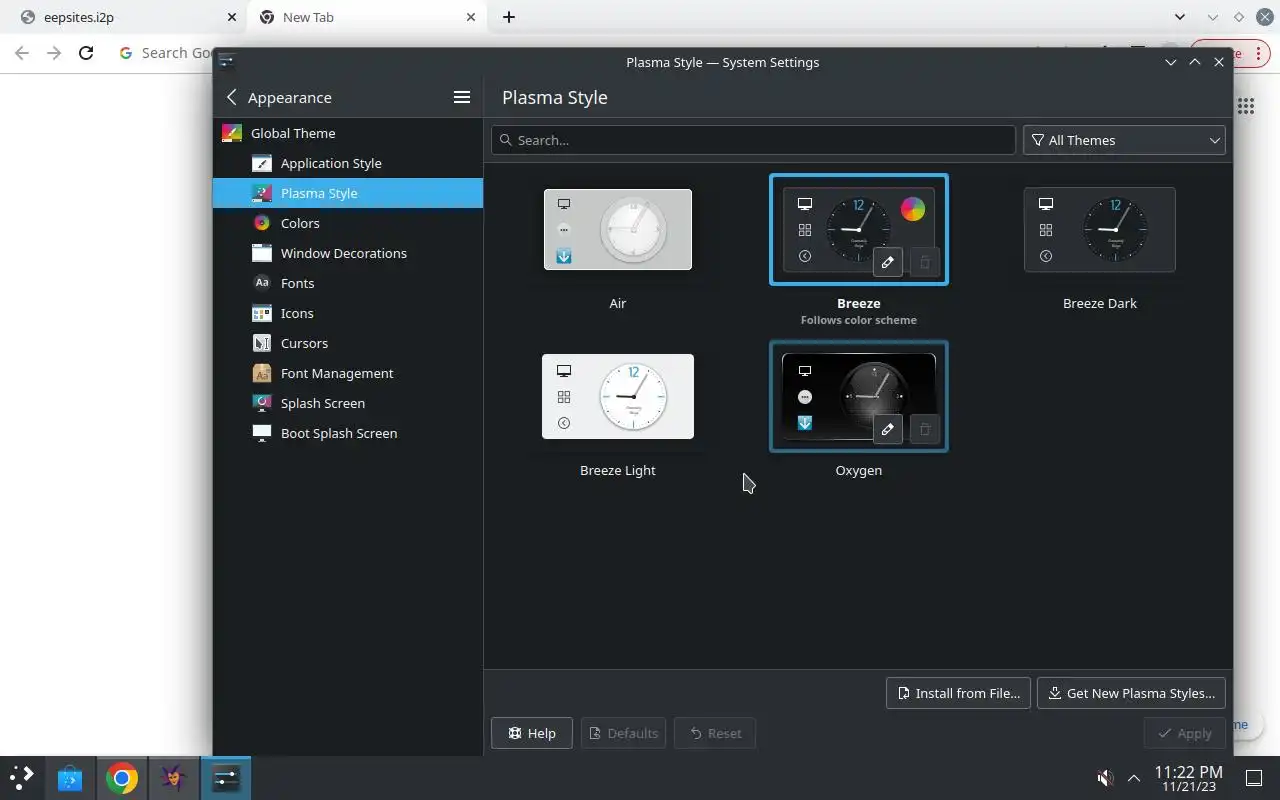The image size is (1280, 800).
Task: Click the Font Management icon
Action: [262, 373]
